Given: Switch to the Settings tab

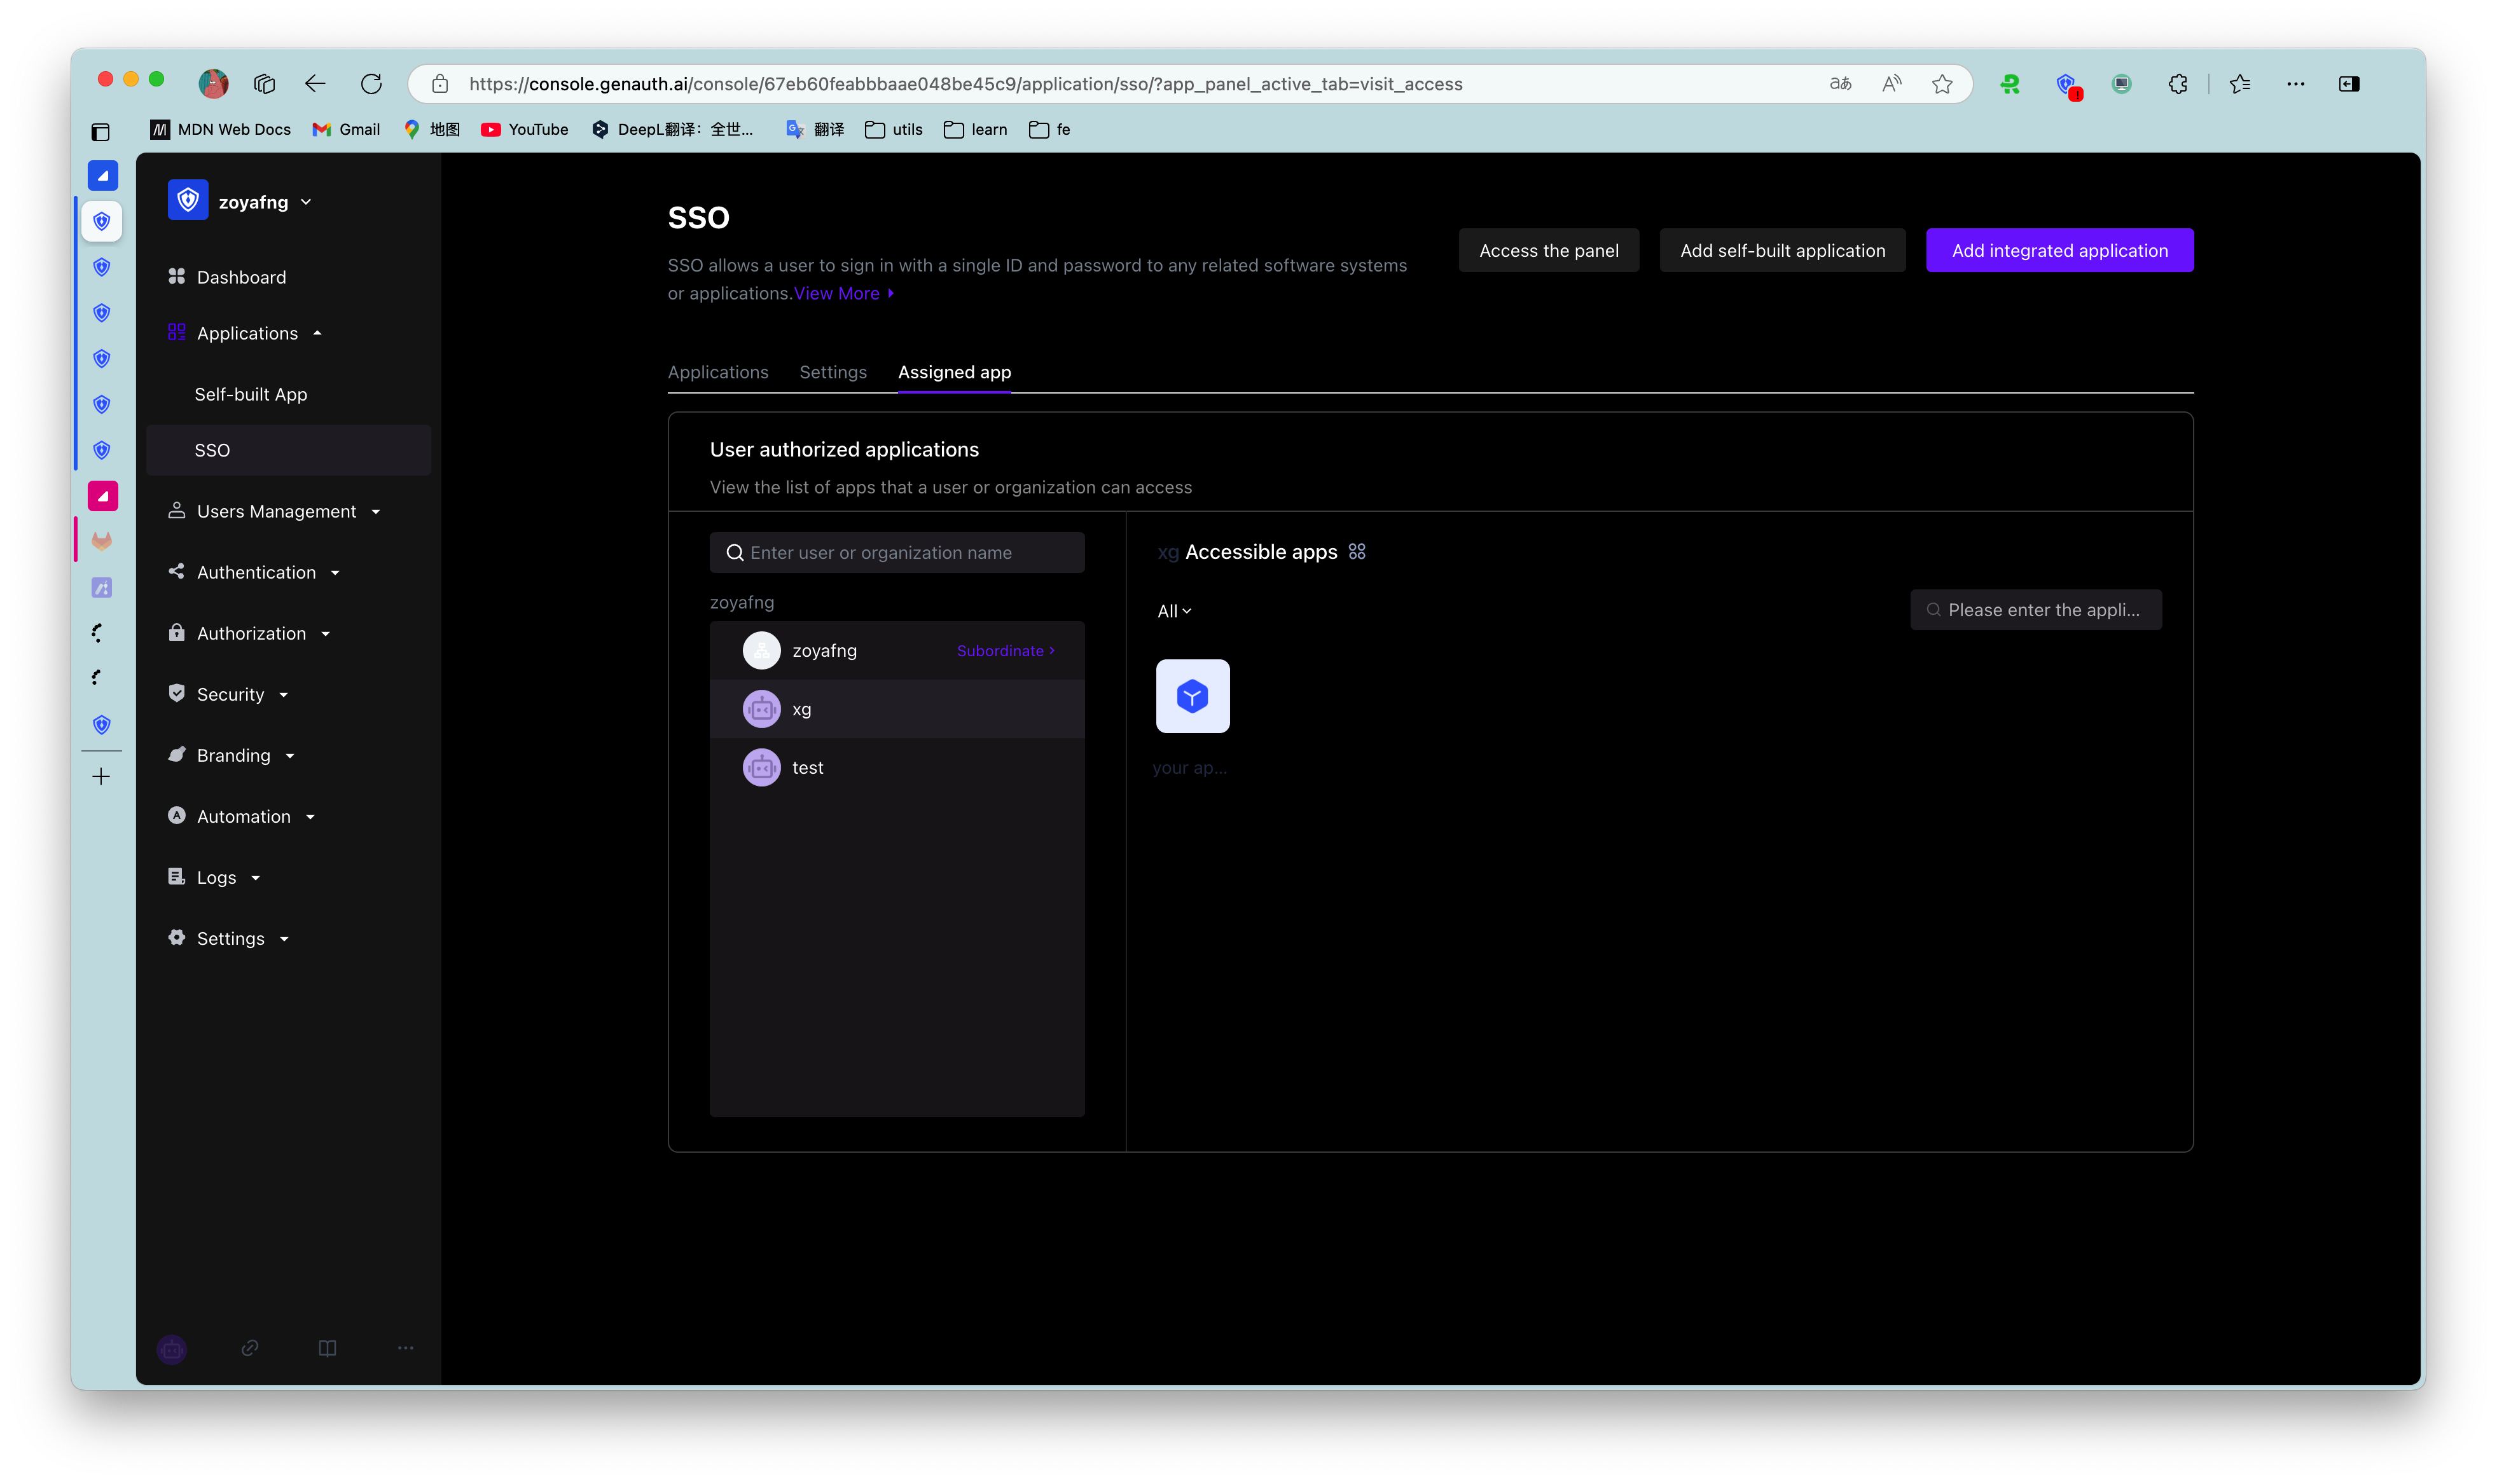Looking at the screenshot, I should [x=833, y=372].
